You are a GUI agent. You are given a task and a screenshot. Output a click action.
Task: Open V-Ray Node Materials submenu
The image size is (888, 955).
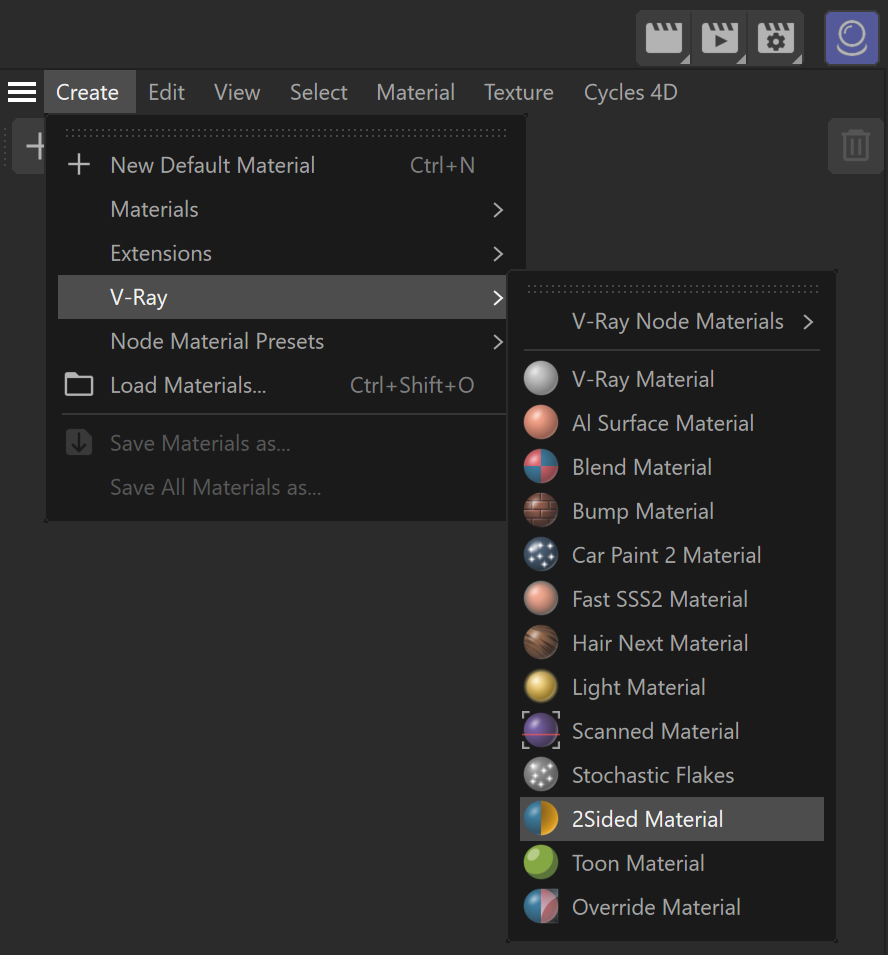pyautogui.click(x=672, y=322)
